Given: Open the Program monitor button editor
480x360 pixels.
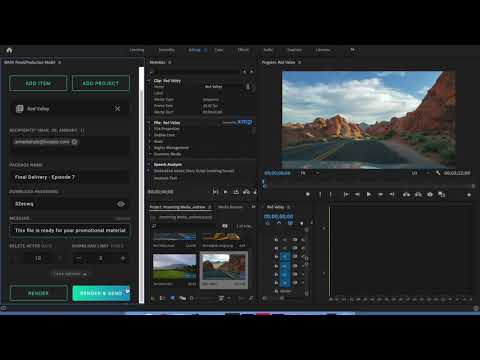Looking at the screenshot, I should click(469, 195).
